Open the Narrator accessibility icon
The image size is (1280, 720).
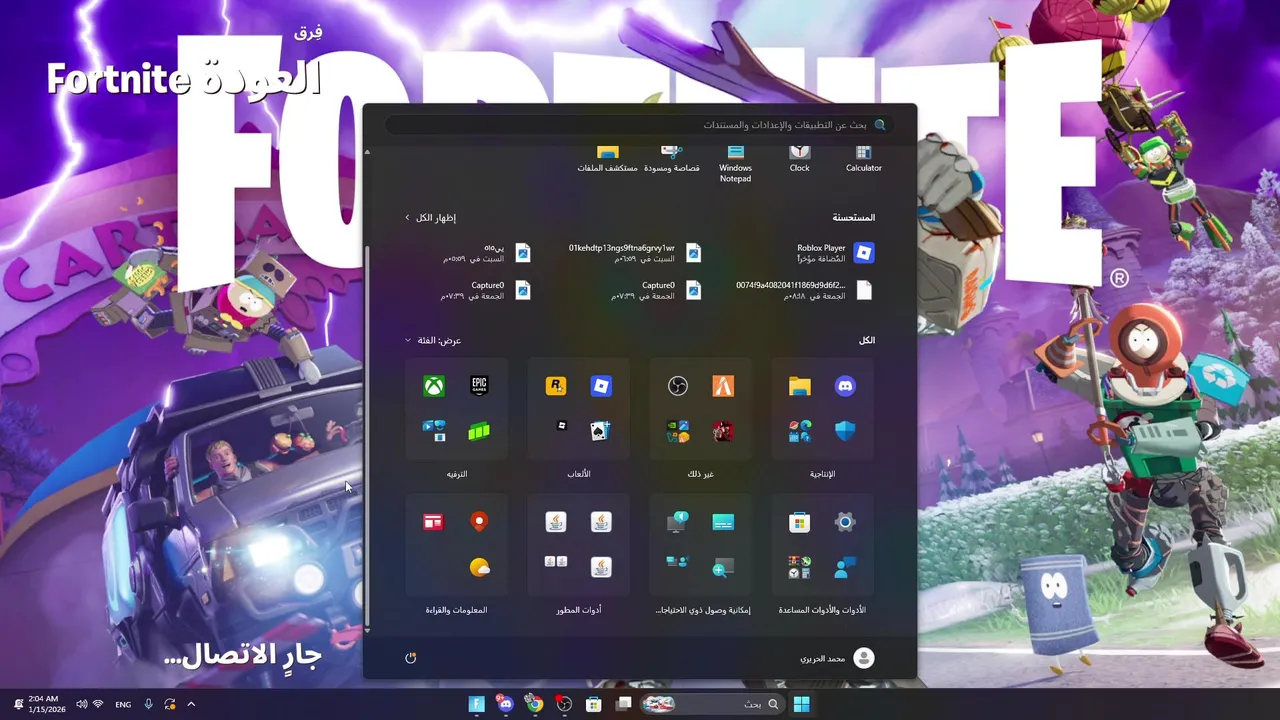tap(677, 522)
